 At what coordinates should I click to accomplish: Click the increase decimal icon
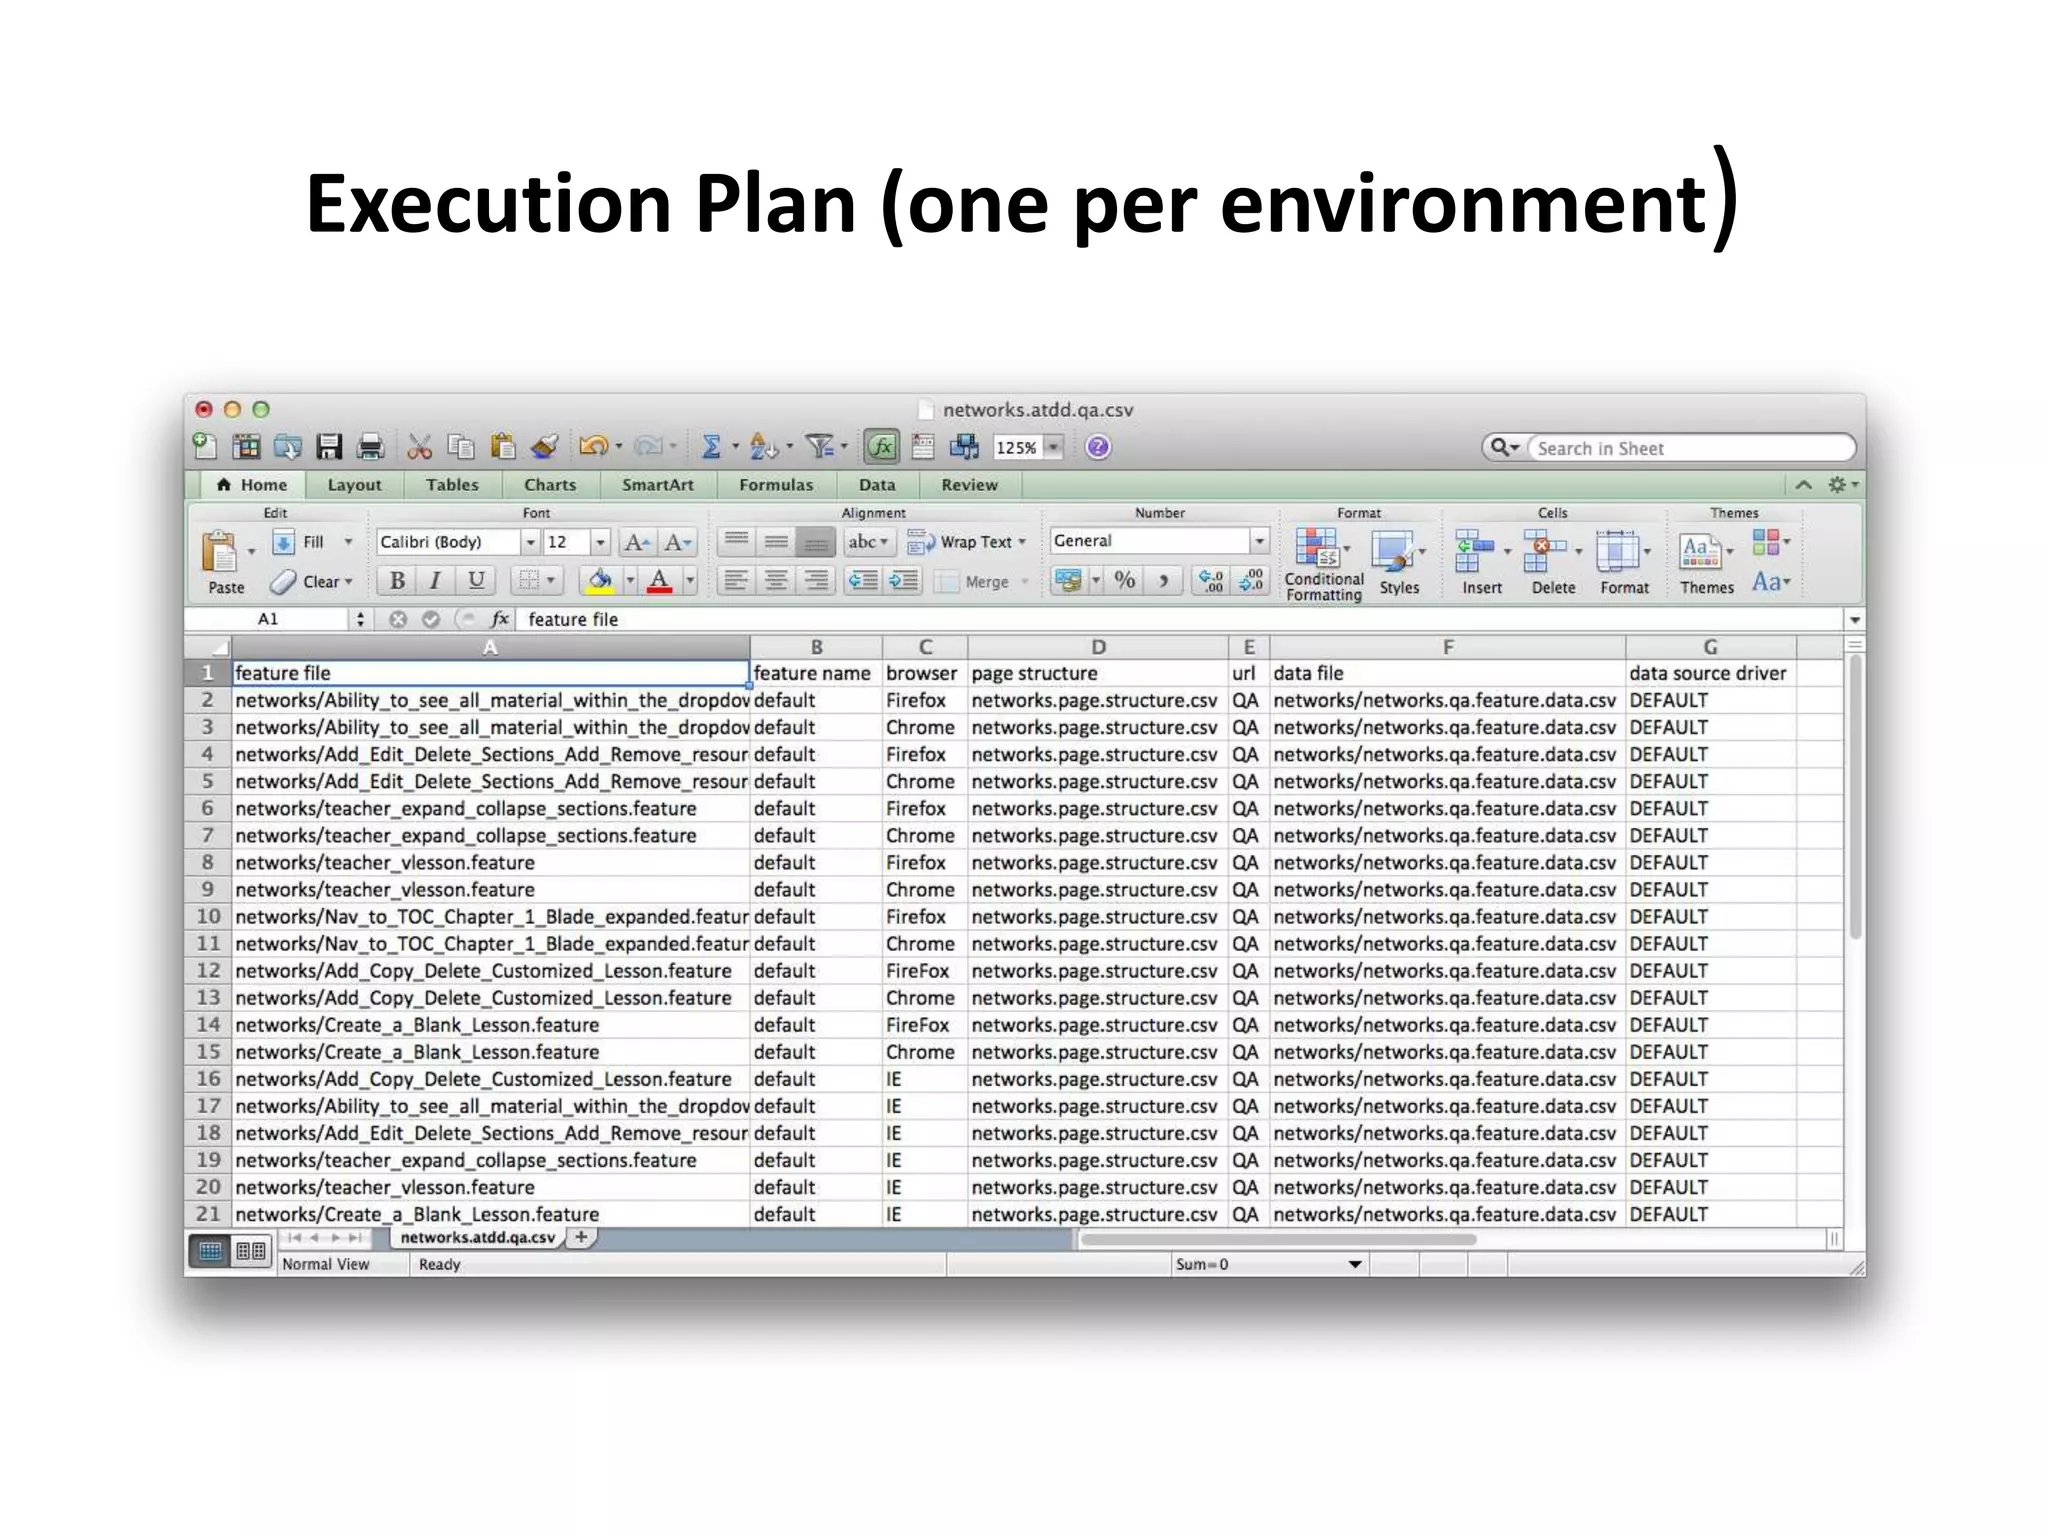(1211, 581)
